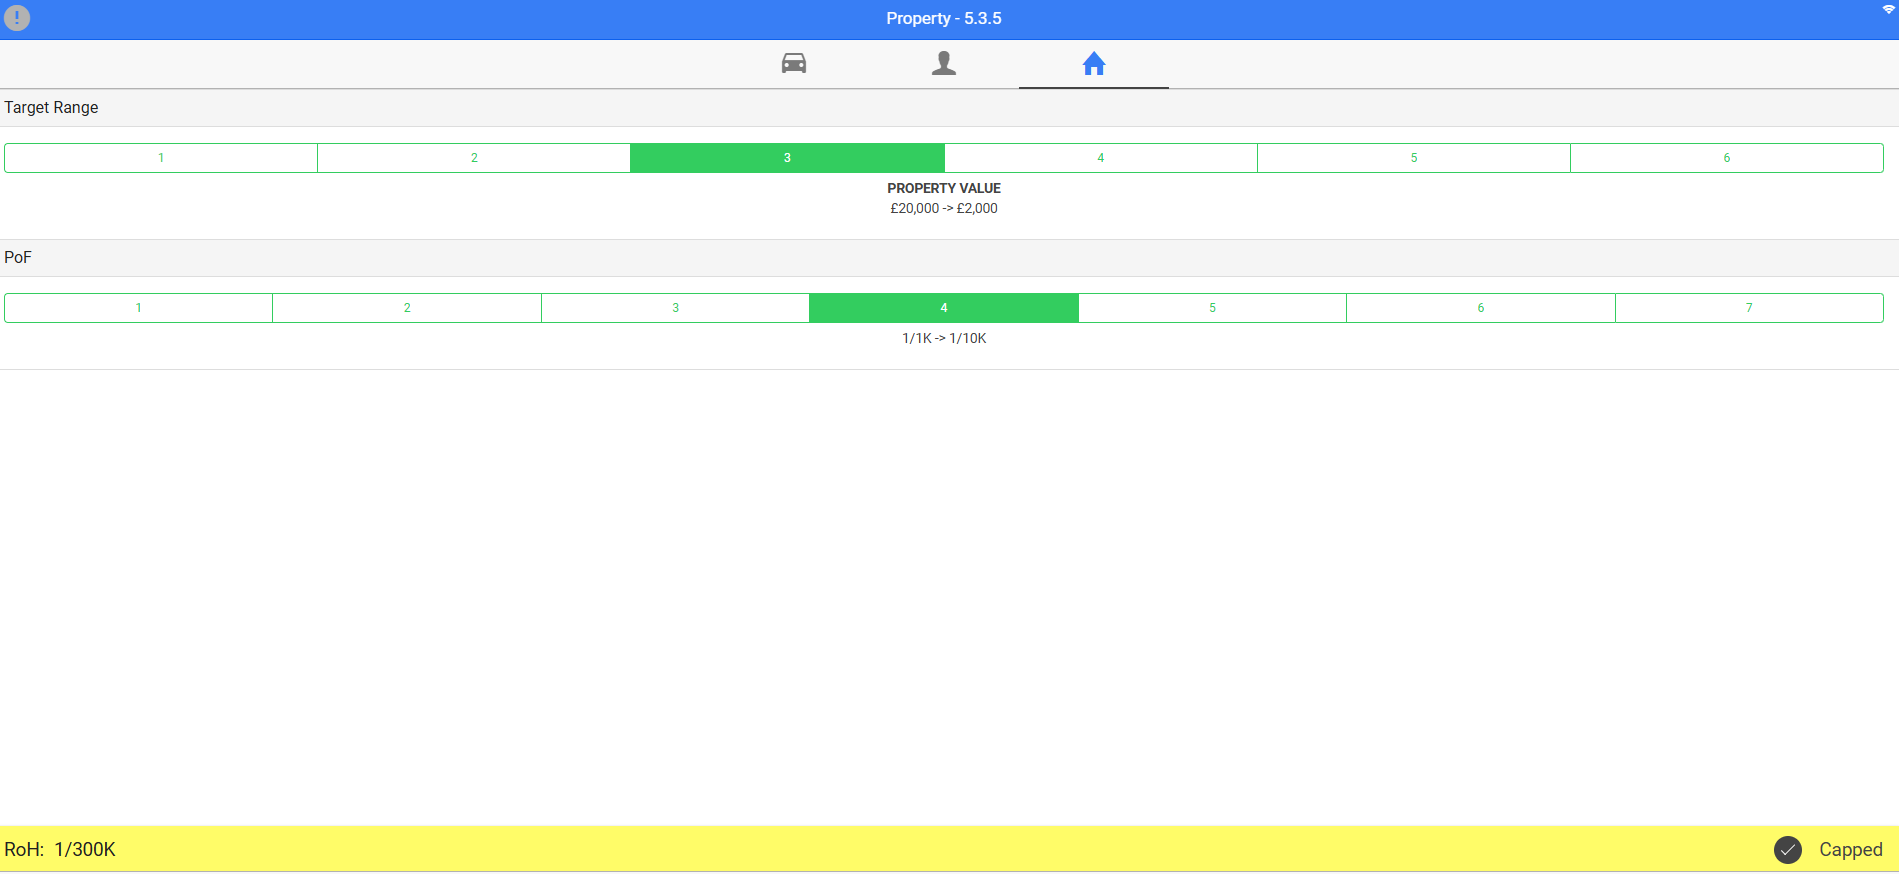
Task: Pick PoF segment 6
Action: coord(1480,308)
